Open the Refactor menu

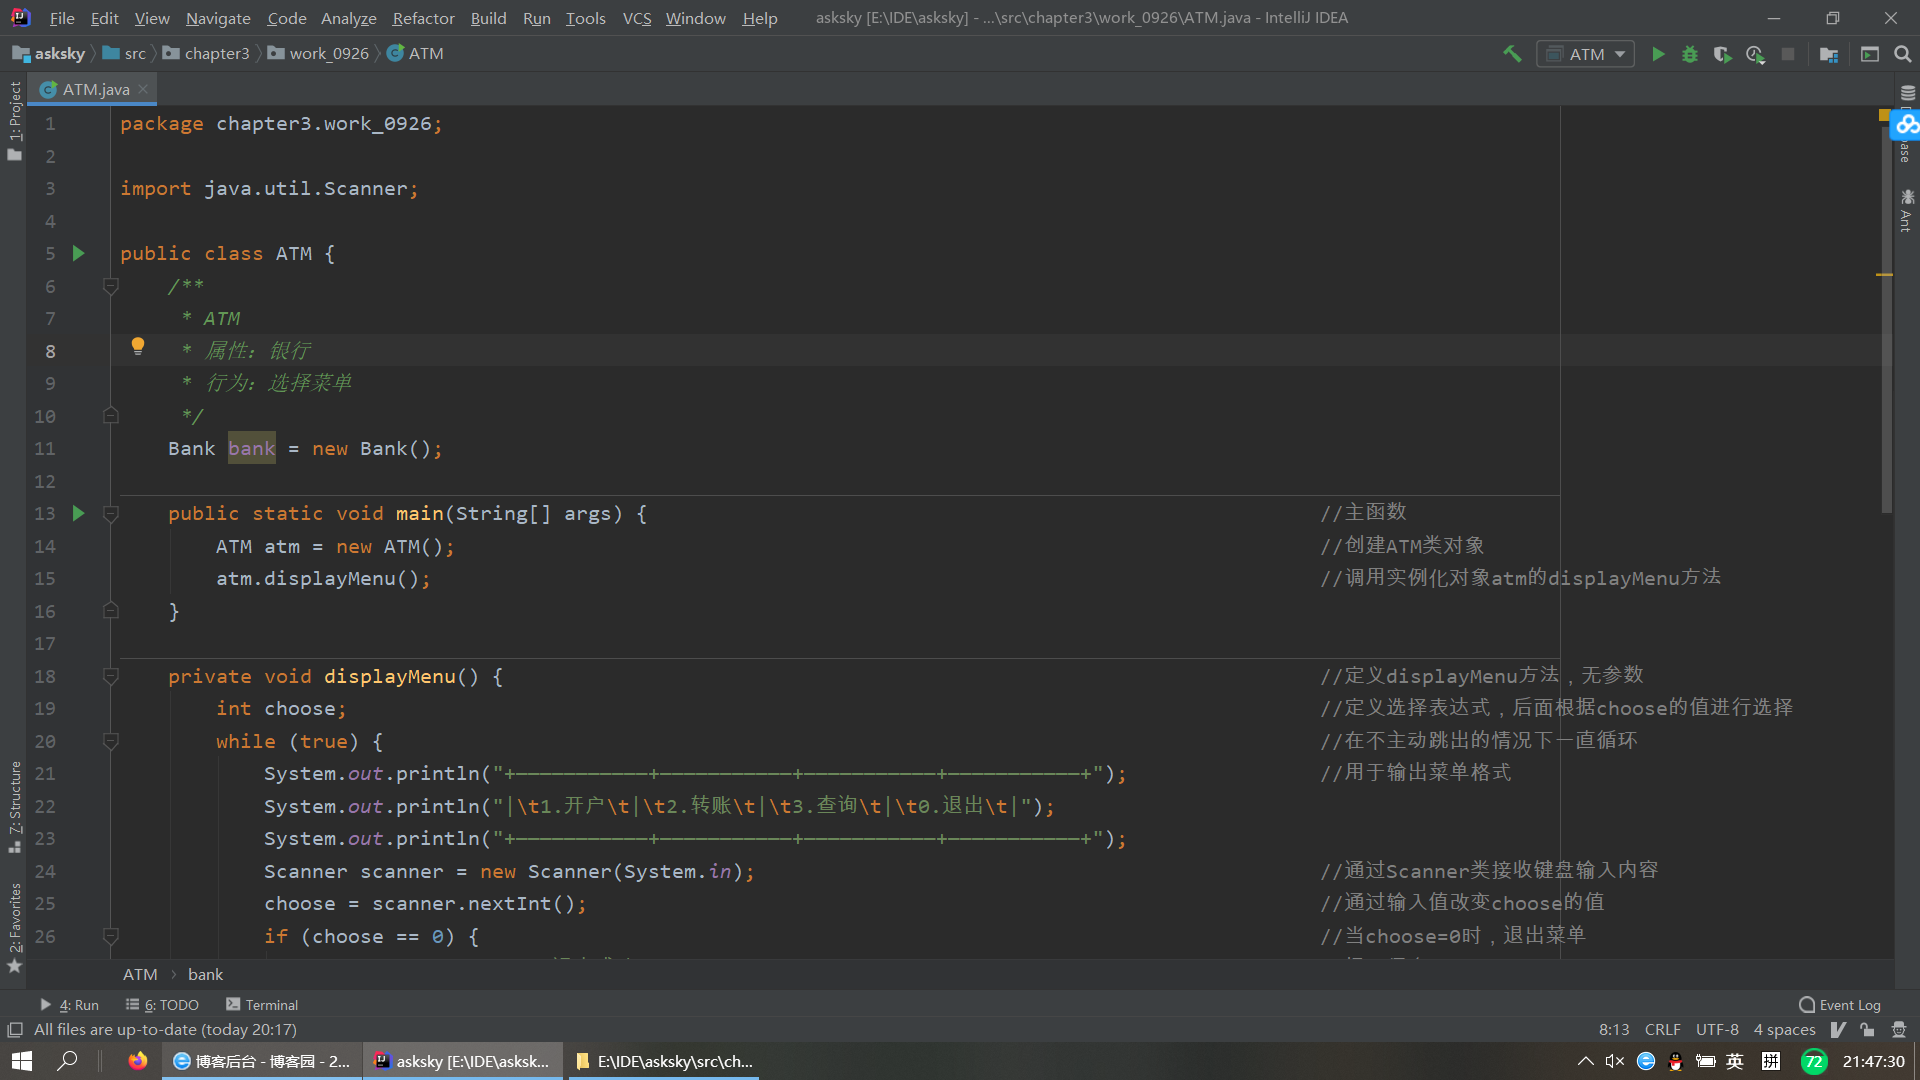click(423, 18)
